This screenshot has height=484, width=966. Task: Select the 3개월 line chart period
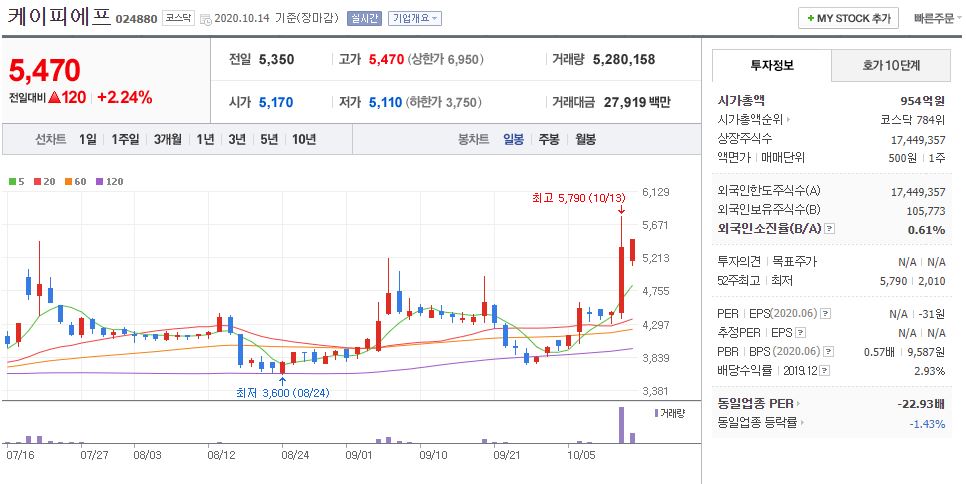click(x=168, y=139)
